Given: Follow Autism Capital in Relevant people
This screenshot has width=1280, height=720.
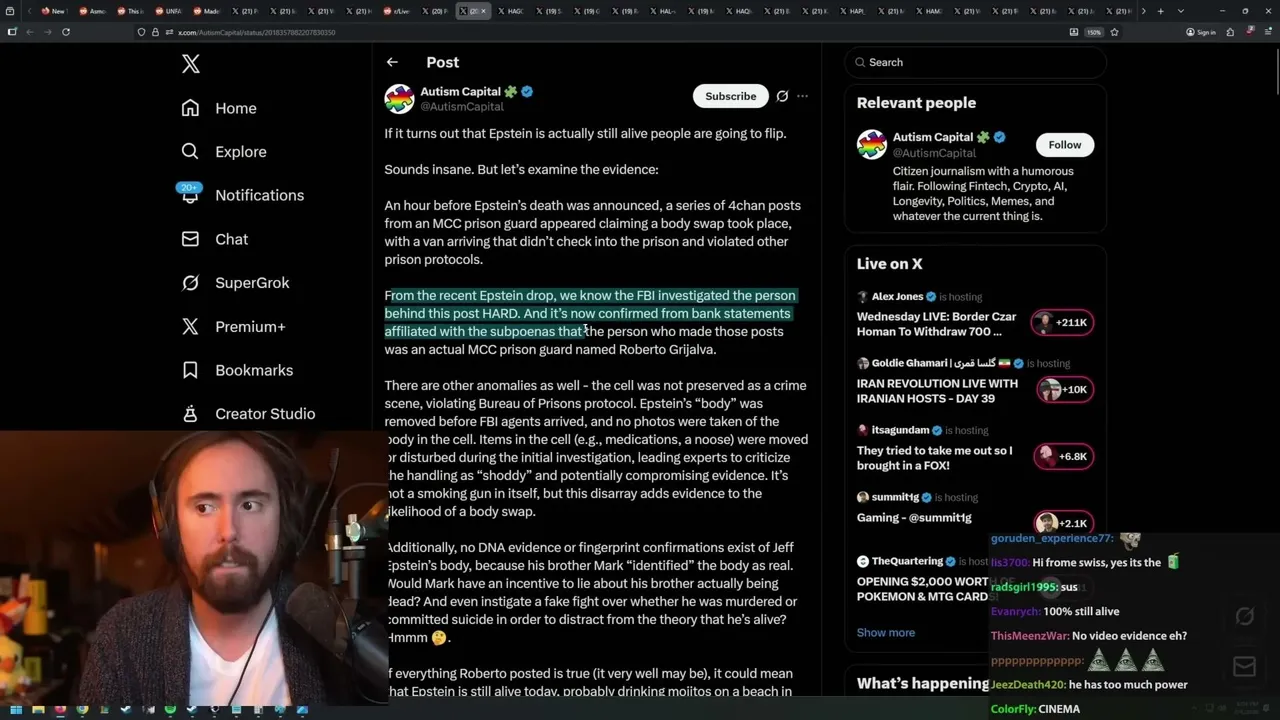Looking at the screenshot, I should 1065,145.
